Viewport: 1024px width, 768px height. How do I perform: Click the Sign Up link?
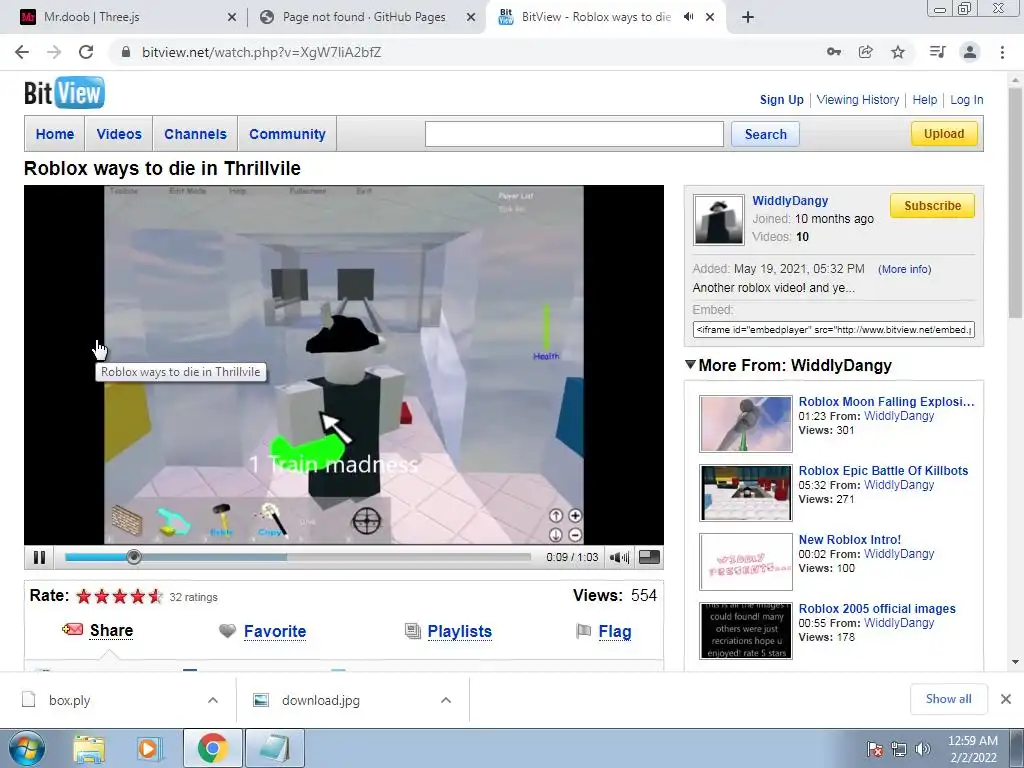(x=781, y=100)
